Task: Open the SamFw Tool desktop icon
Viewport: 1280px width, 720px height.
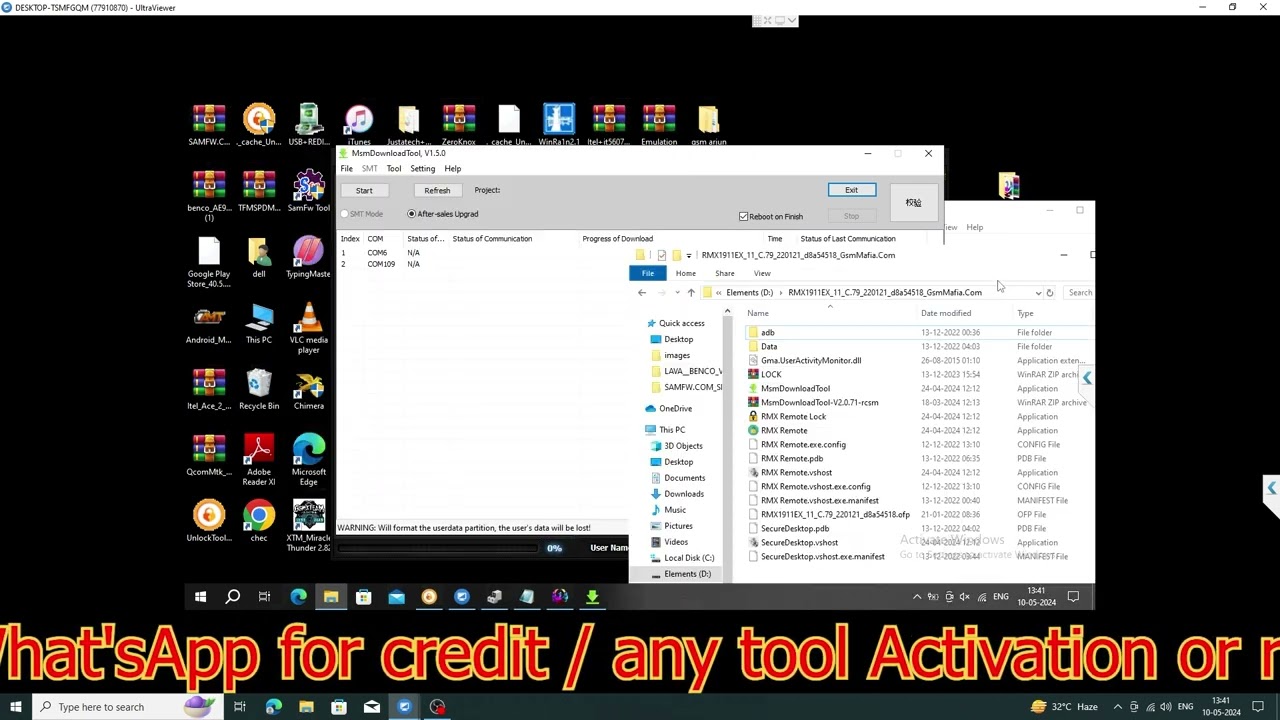Action: click(x=309, y=191)
